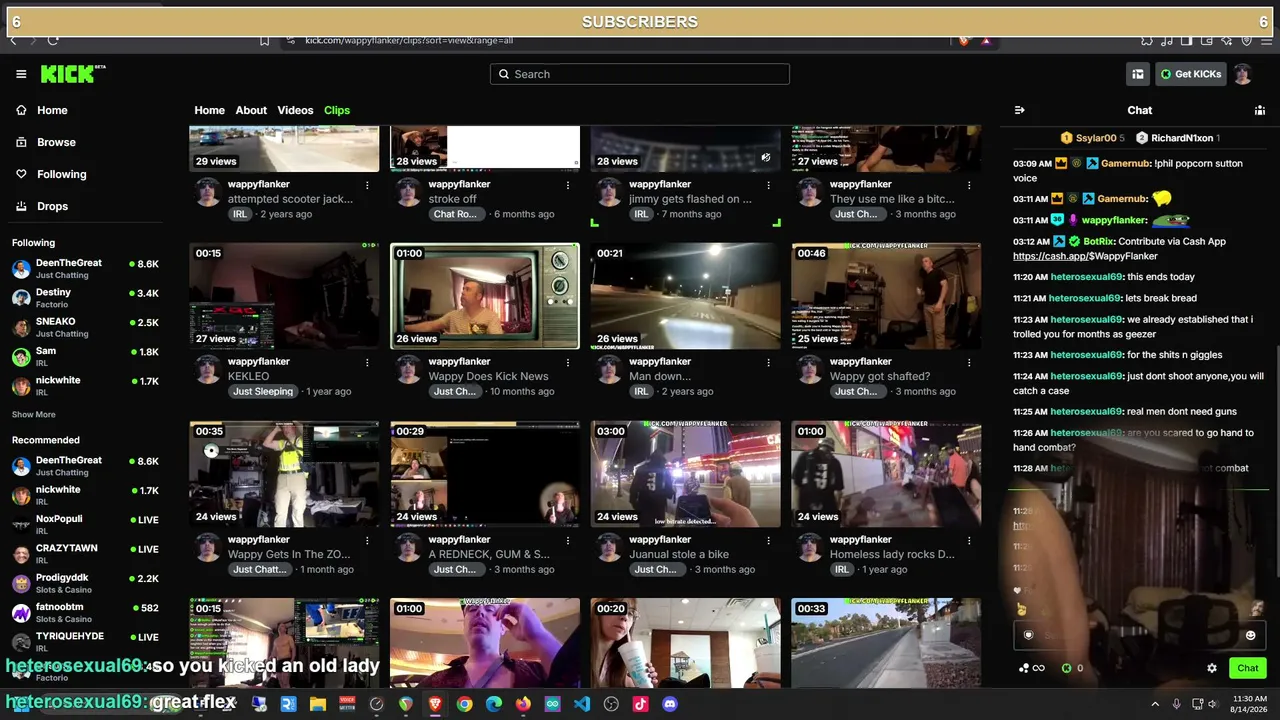Open Firefox from the taskbar

coord(523,704)
